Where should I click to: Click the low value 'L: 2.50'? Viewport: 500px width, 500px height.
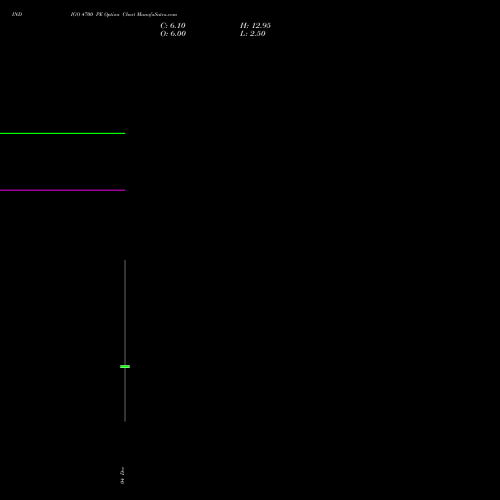(253, 34)
